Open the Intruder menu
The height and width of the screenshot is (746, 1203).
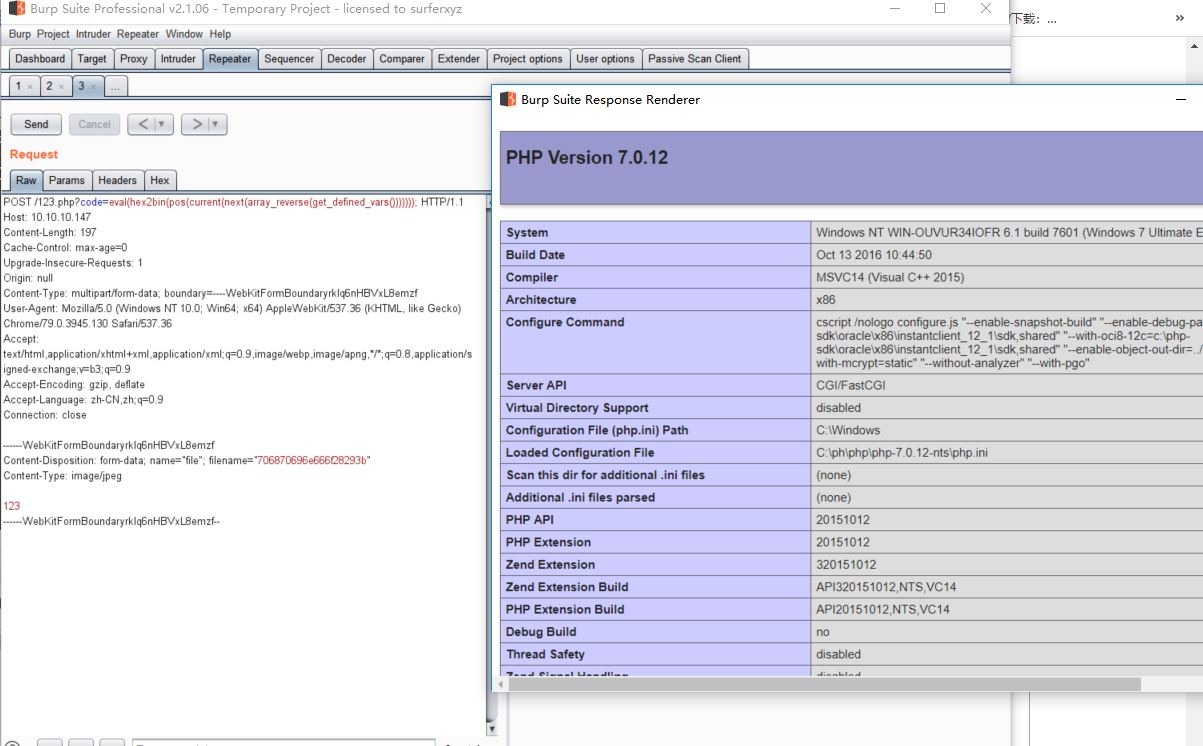point(94,34)
